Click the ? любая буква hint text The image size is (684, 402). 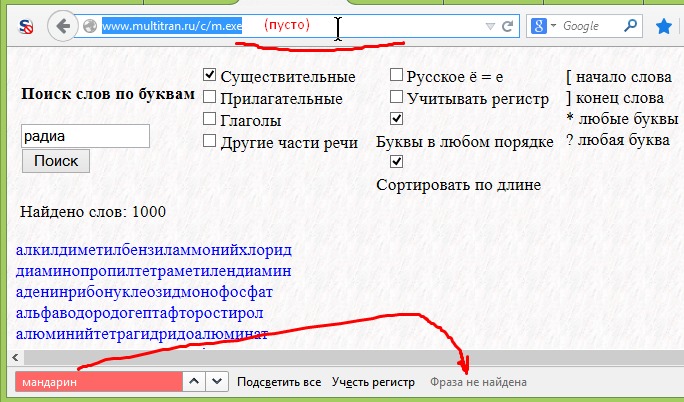[x=618, y=140]
